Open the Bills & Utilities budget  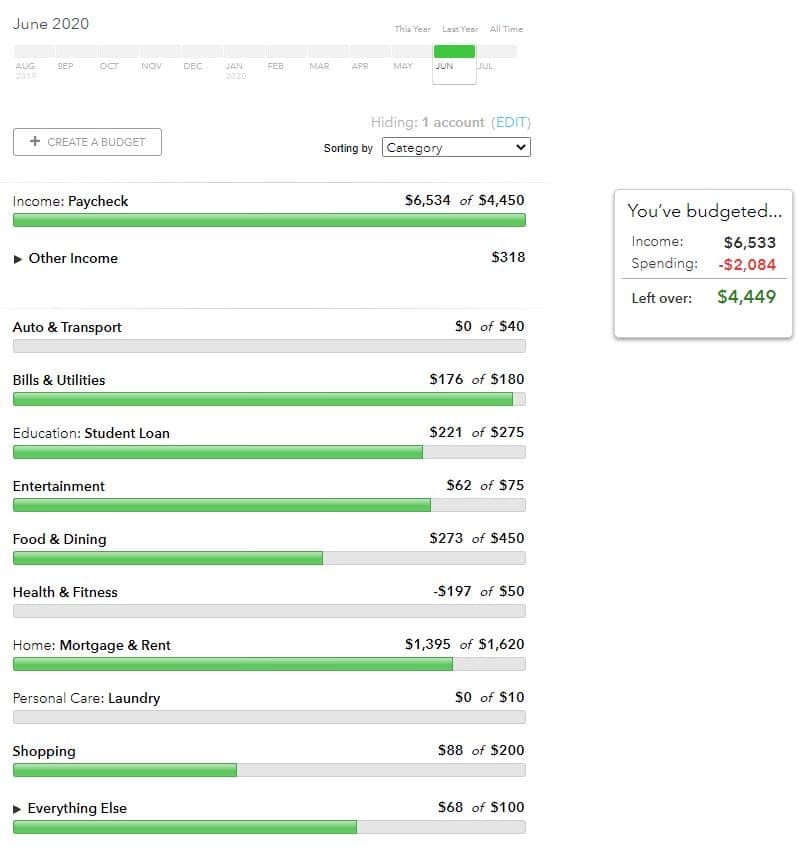[59, 381]
